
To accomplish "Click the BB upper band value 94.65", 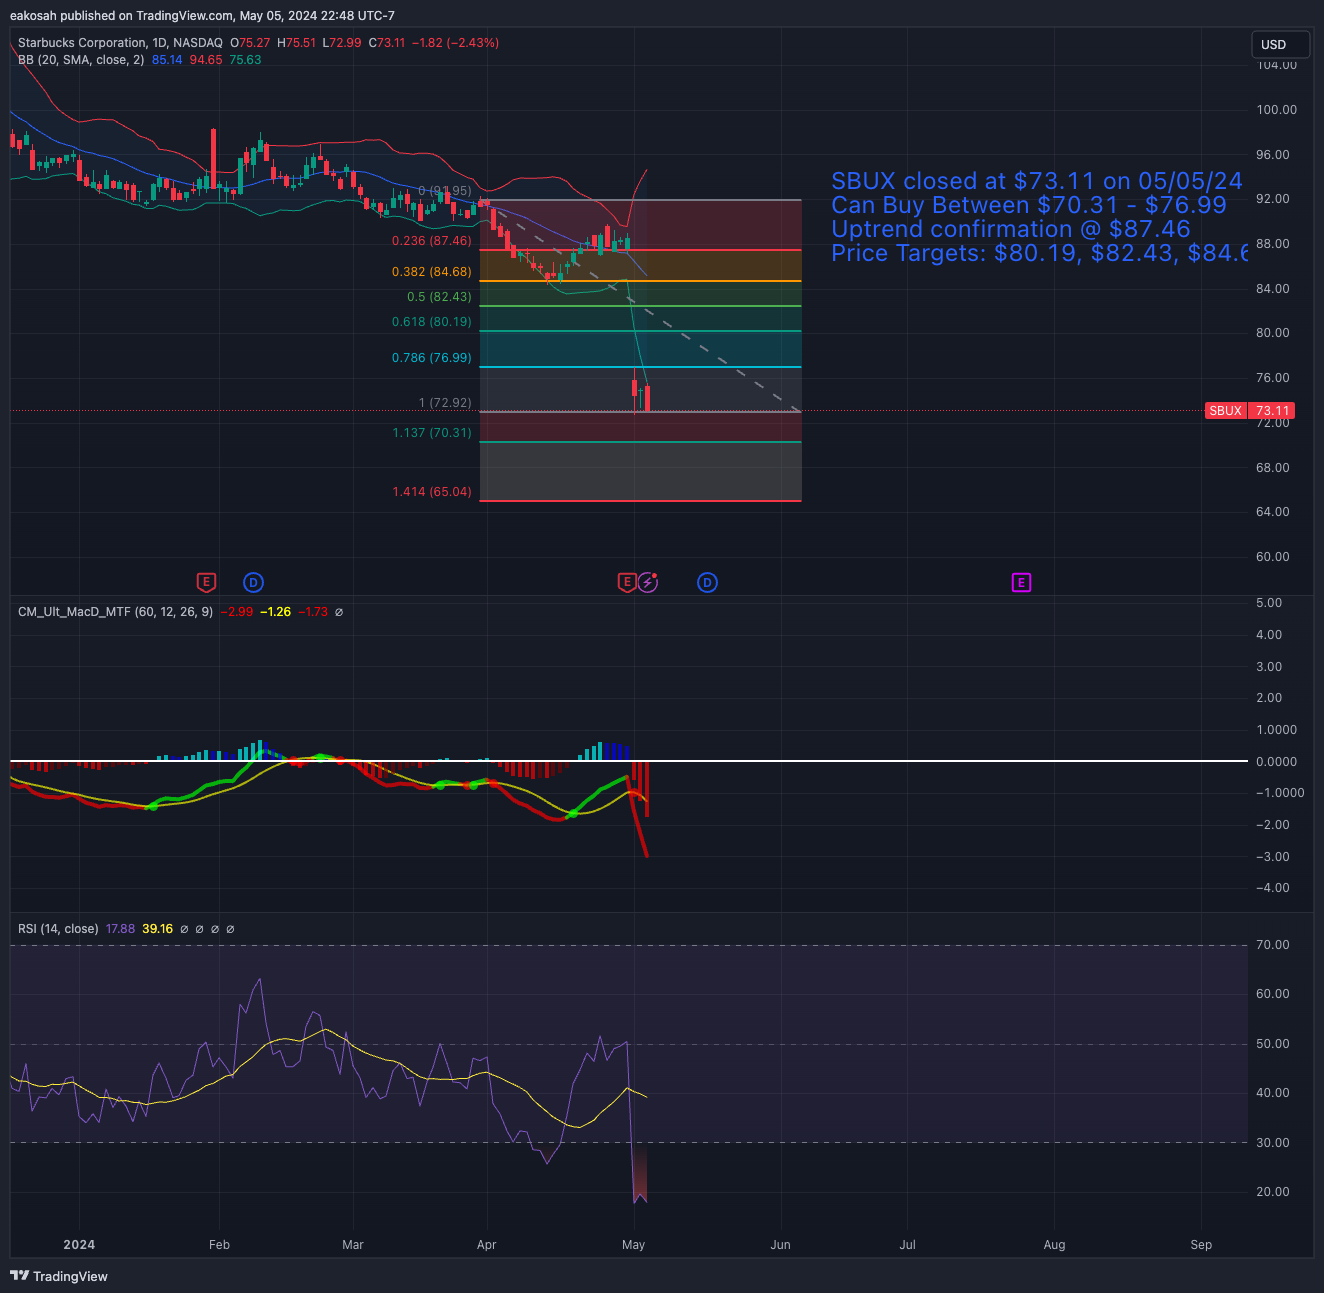I will 206,60.
